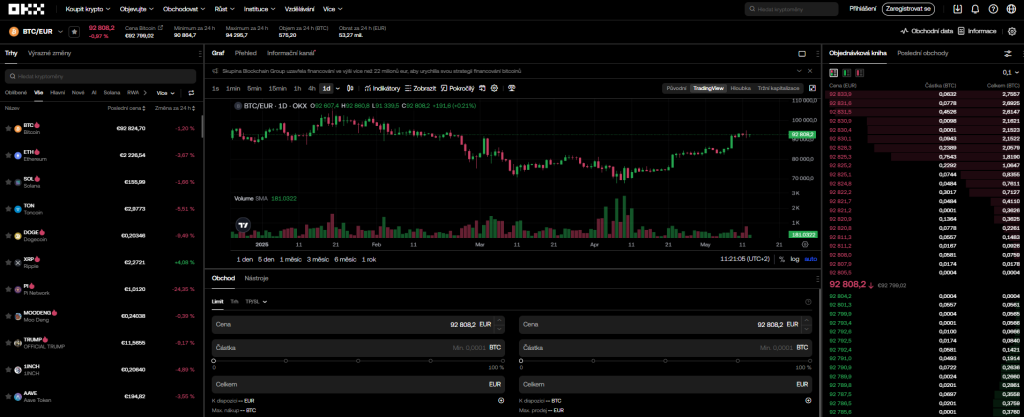Click the OKX logo

[25, 9]
